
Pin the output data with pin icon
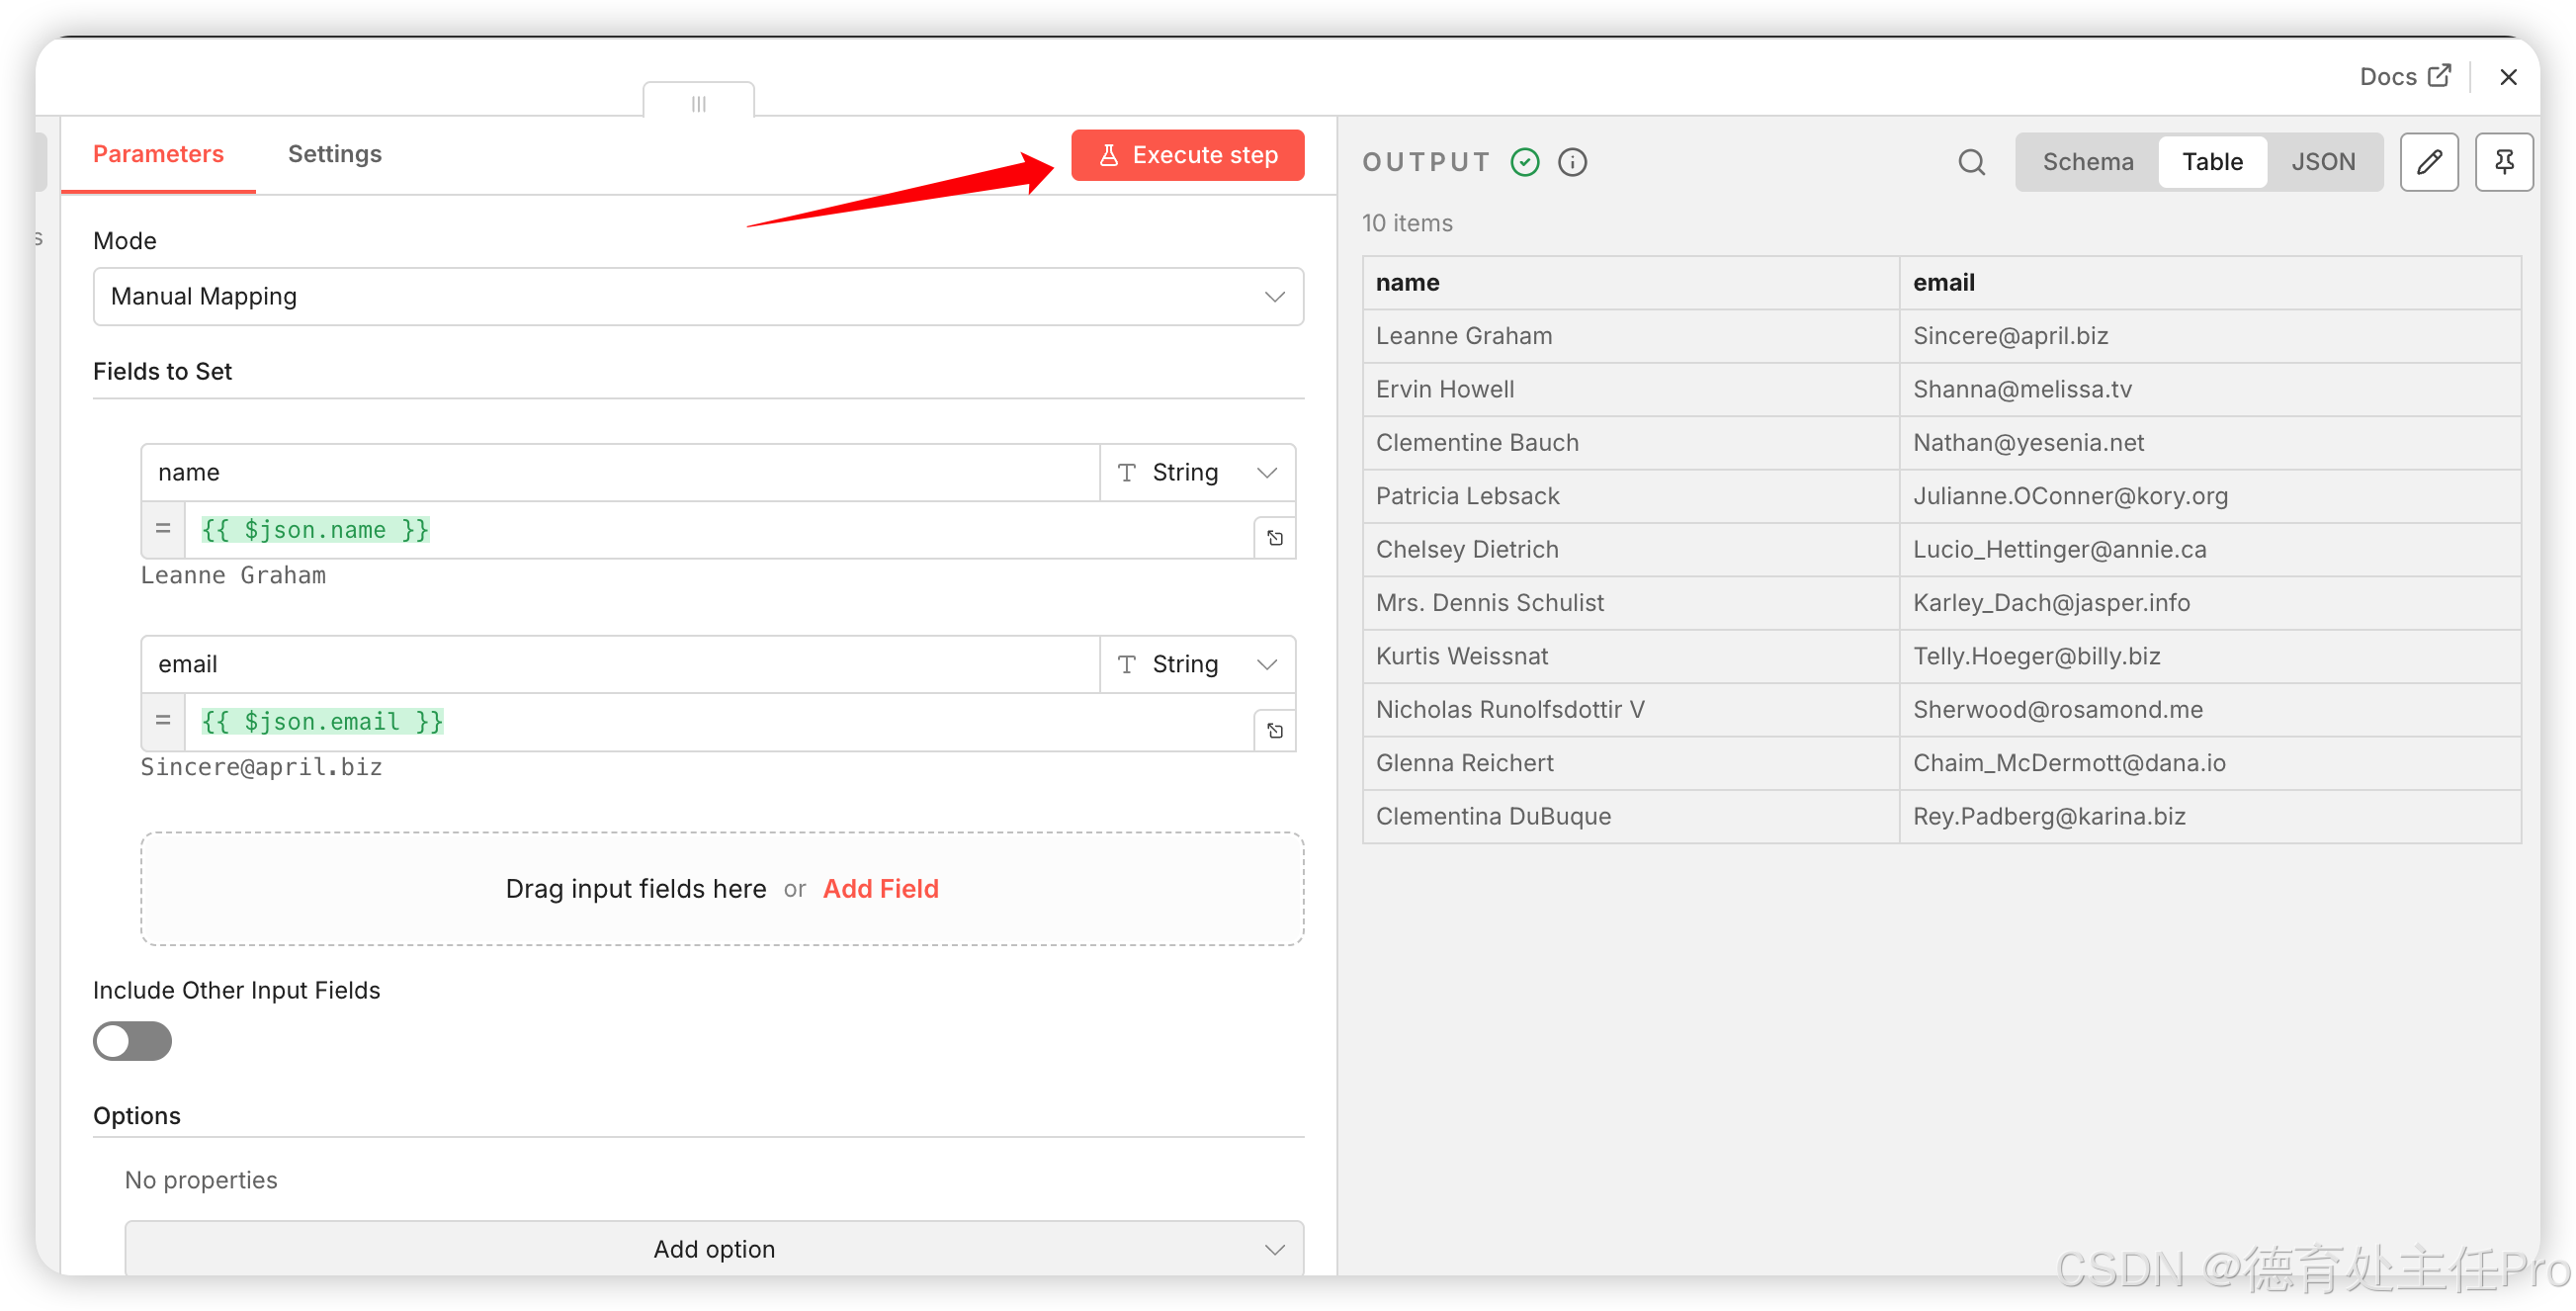point(2503,162)
